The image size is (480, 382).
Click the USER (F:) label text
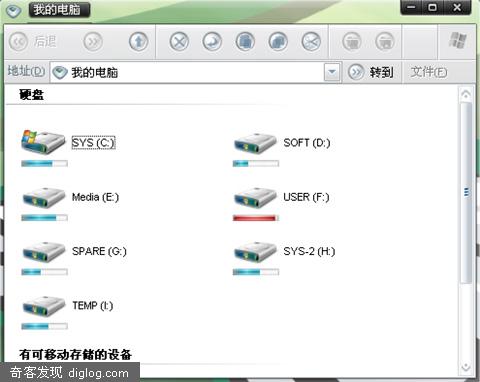pyautogui.click(x=306, y=197)
